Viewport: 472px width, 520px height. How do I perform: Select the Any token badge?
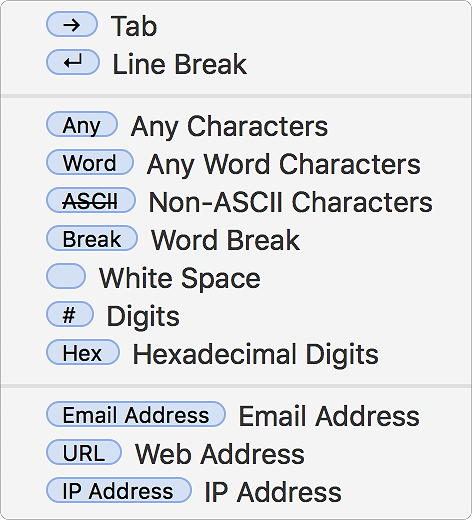82,124
